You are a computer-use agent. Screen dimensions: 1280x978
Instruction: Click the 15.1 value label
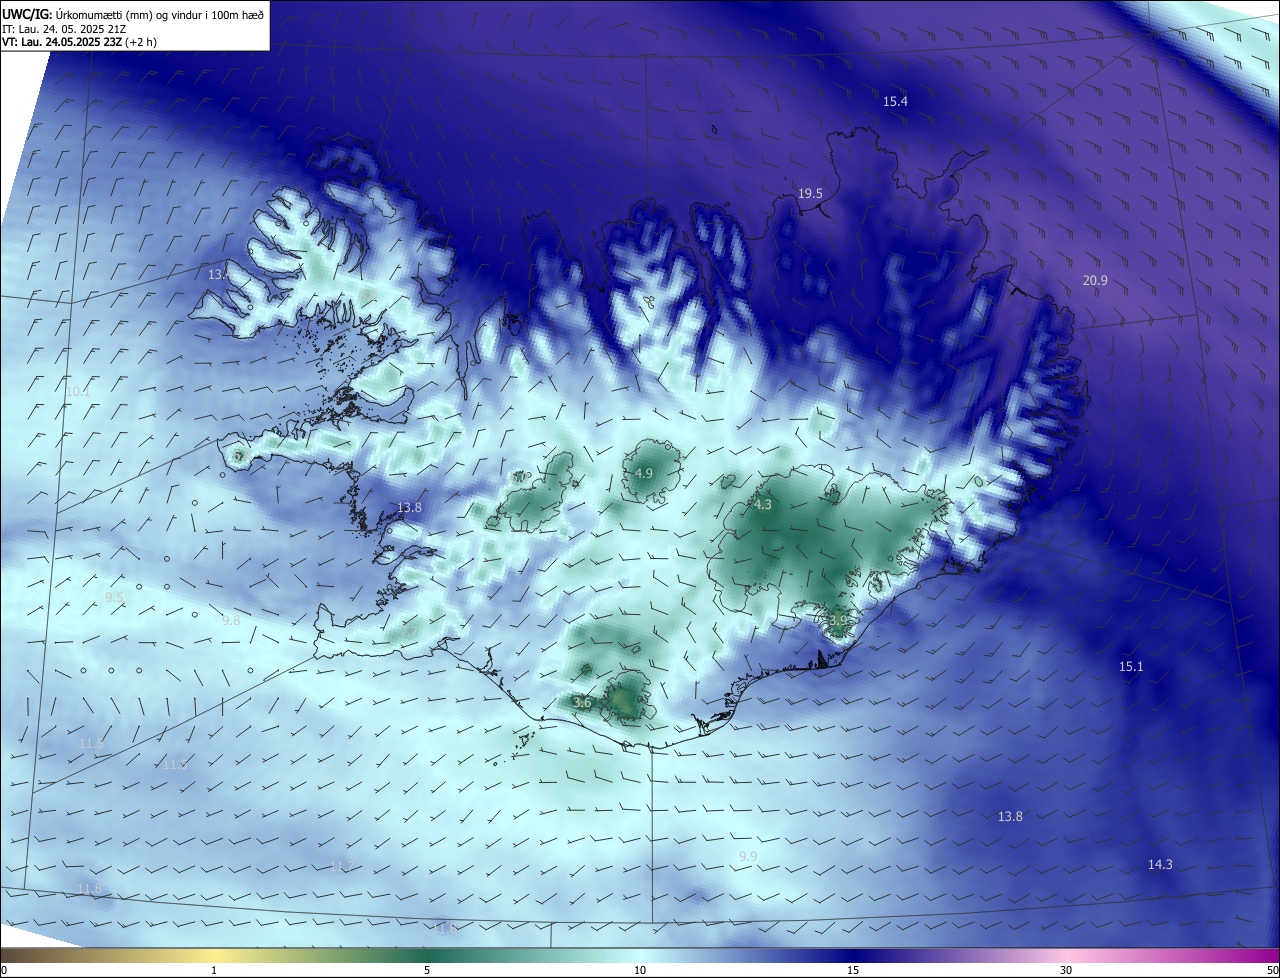pyautogui.click(x=1131, y=666)
